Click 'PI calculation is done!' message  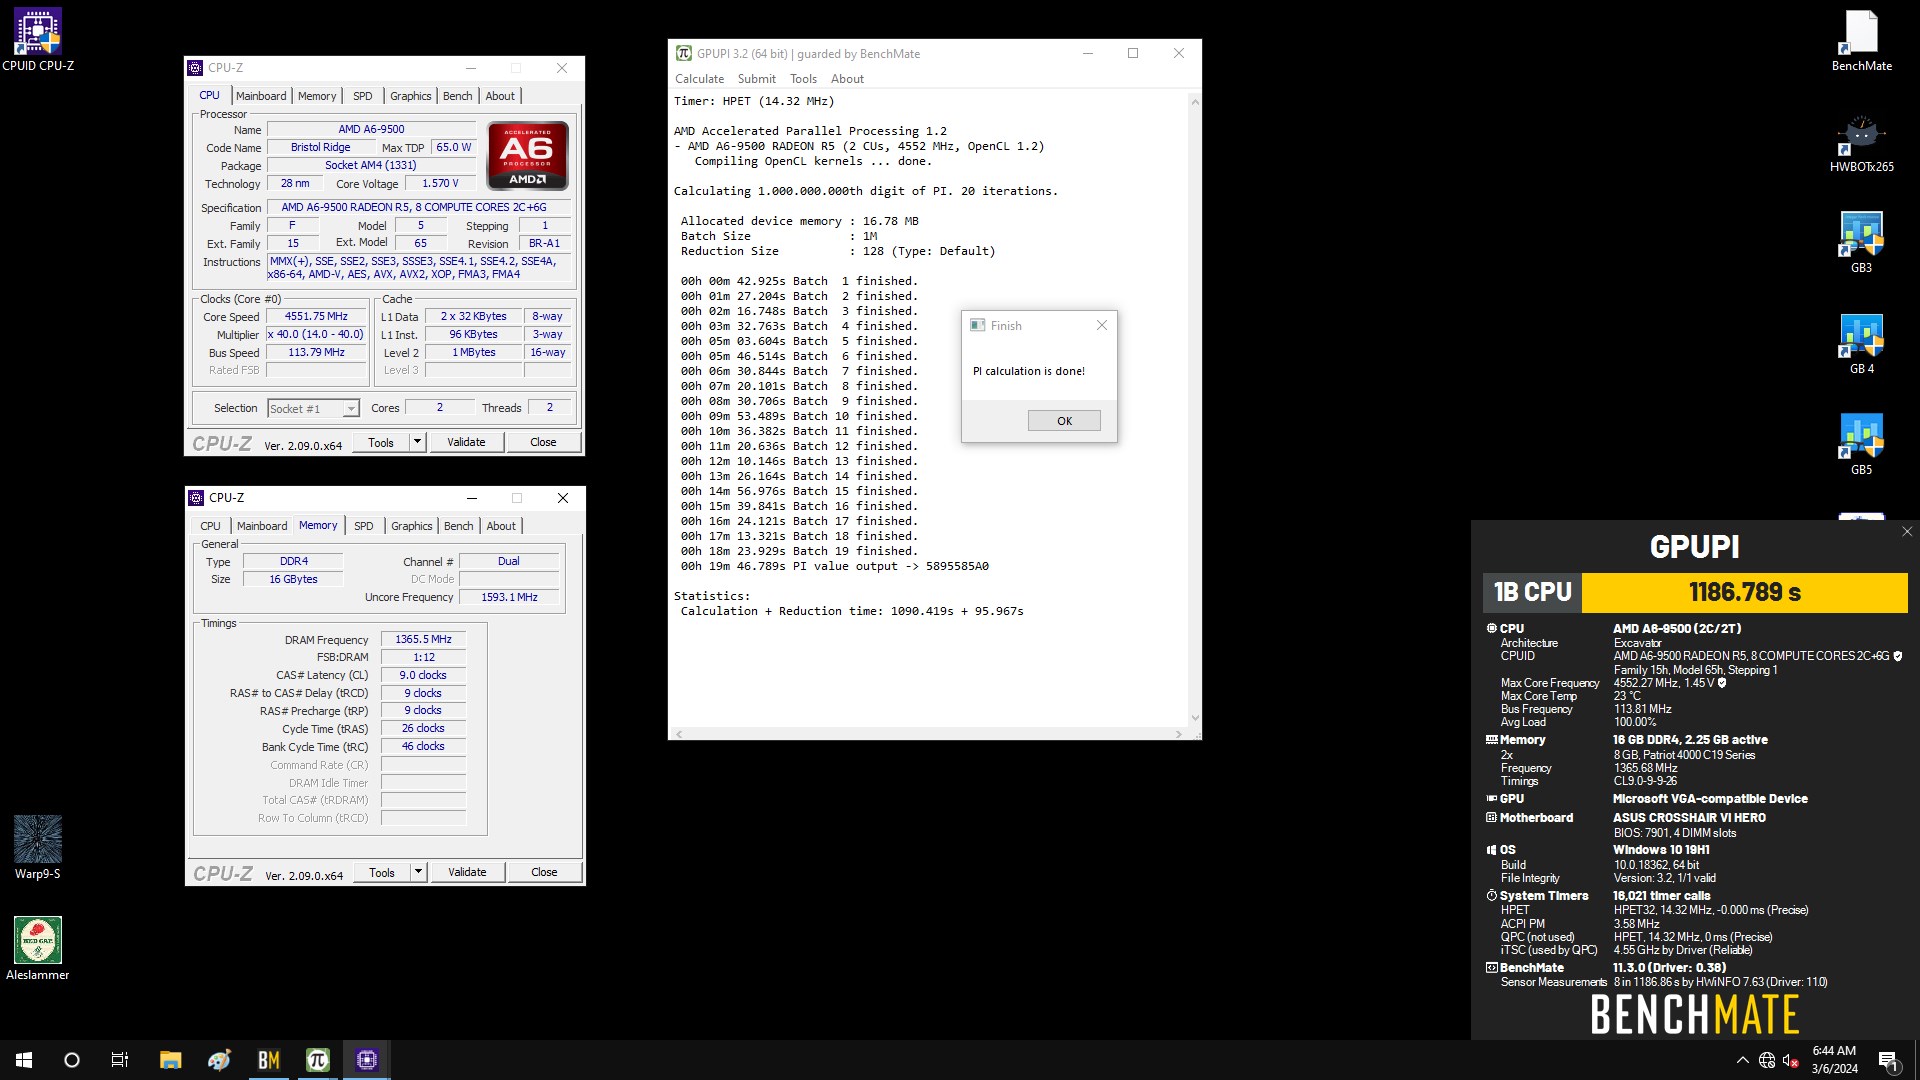(1028, 371)
